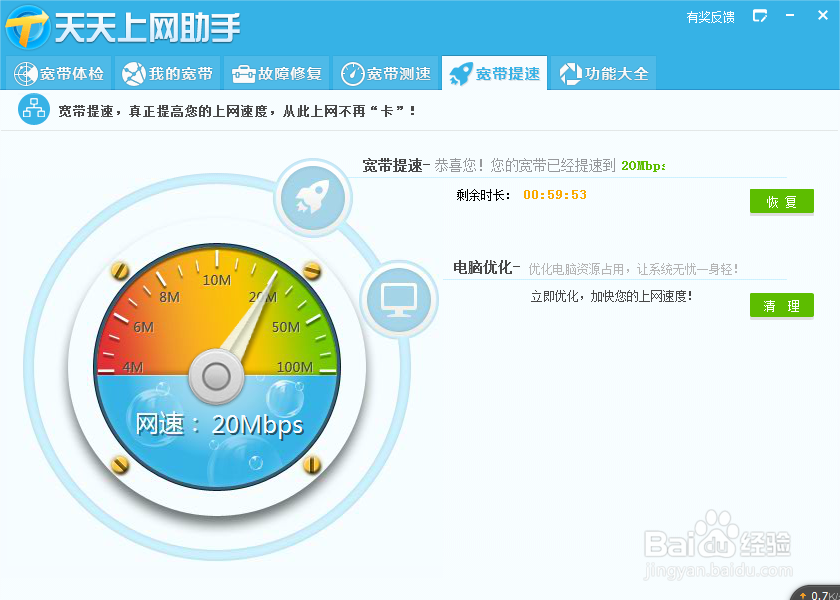Image resolution: width=840 pixels, height=600 pixels.
Task: Open the 故障修复 tab
Action: pyautogui.click(x=276, y=73)
